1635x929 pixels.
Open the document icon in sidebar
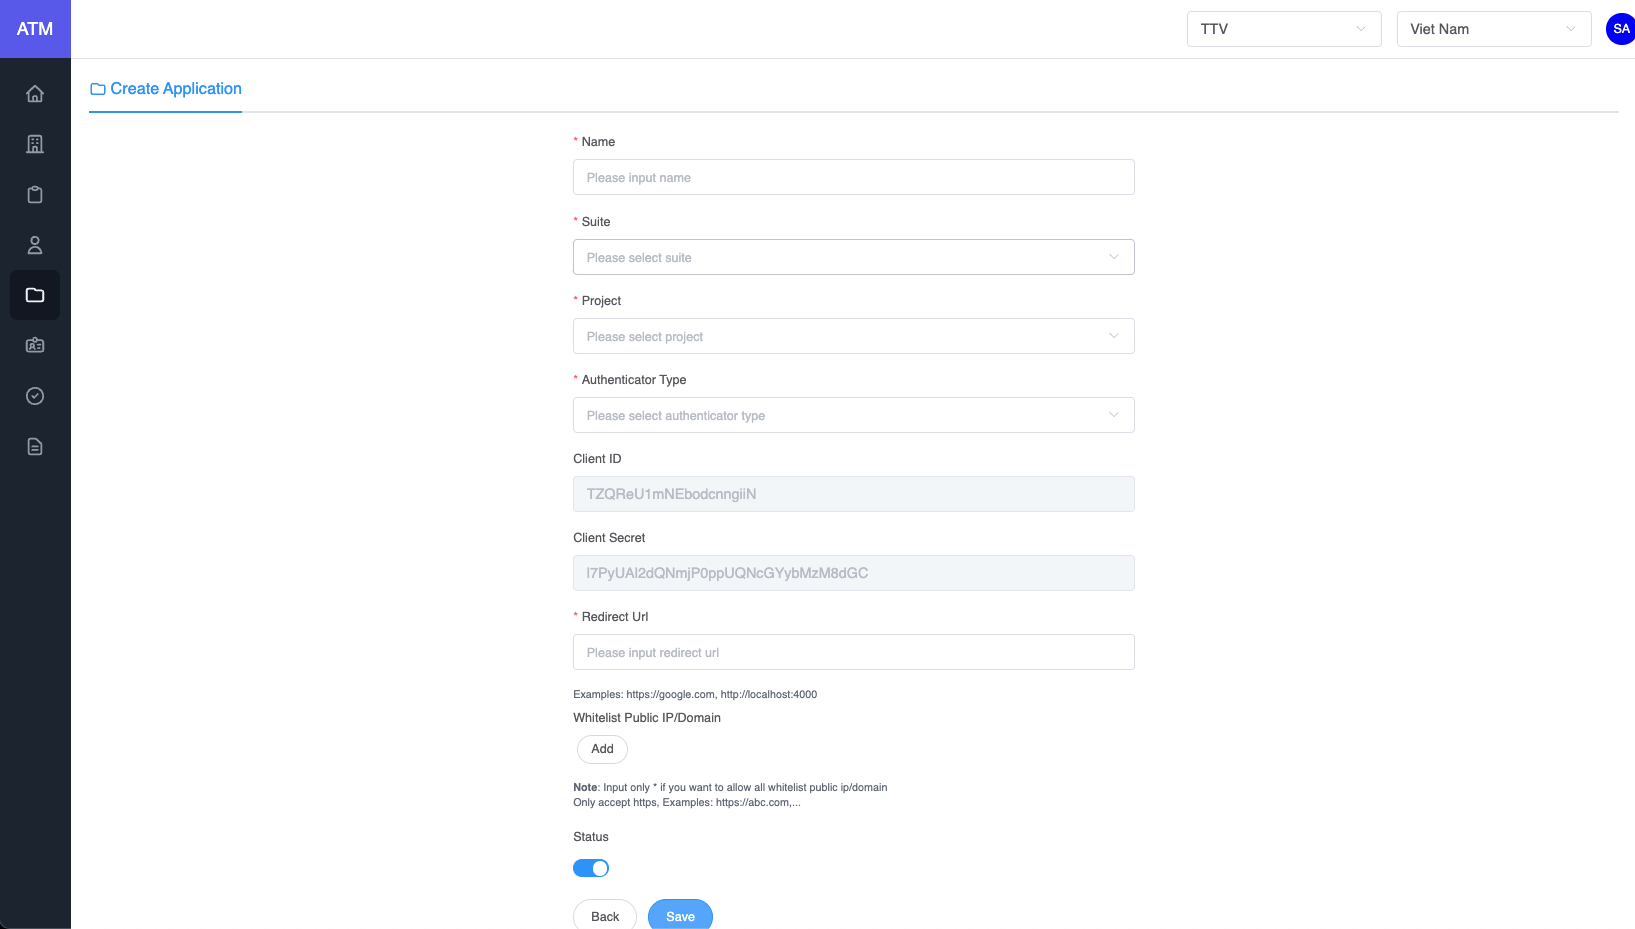(35, 447)
